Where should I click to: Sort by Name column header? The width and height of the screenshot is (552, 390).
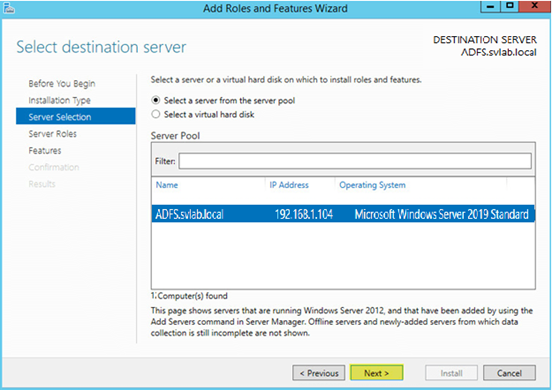(167, 185)
